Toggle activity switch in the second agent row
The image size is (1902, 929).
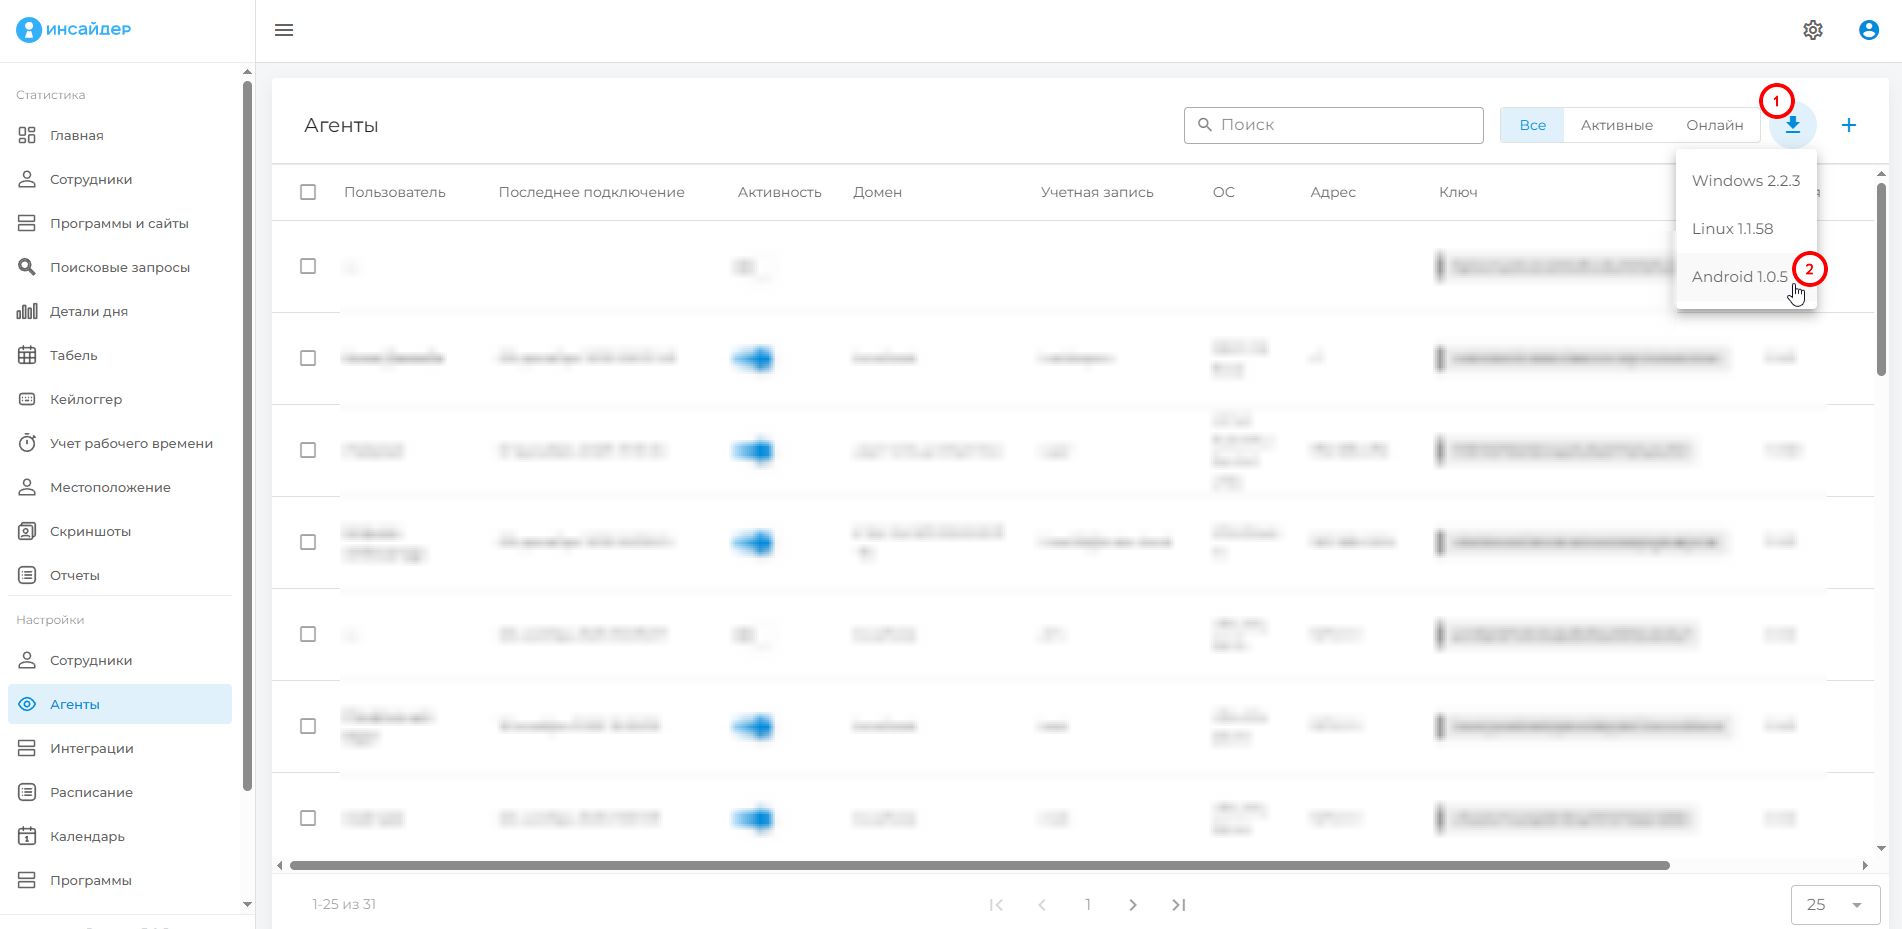pos(753,358)
